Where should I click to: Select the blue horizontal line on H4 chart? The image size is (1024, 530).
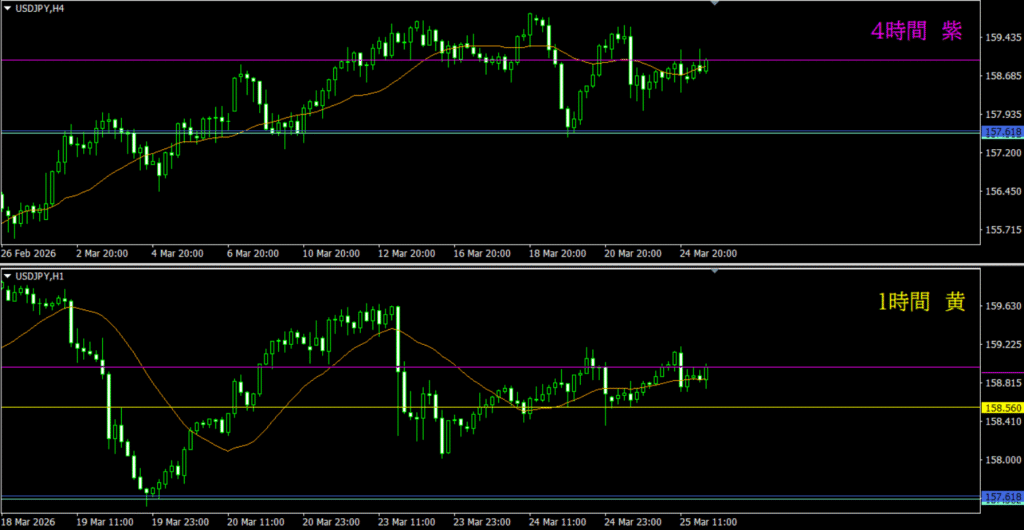pos(400,132)
